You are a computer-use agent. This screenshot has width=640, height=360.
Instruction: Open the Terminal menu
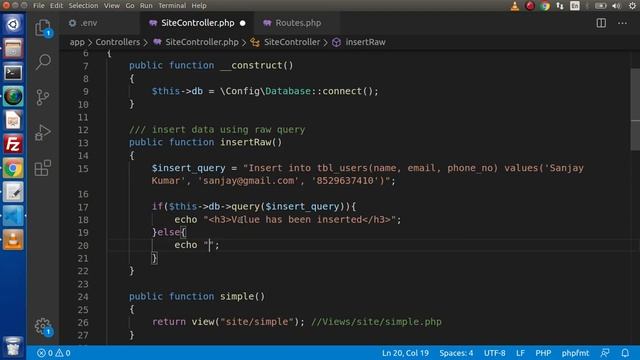pos(172,6)
